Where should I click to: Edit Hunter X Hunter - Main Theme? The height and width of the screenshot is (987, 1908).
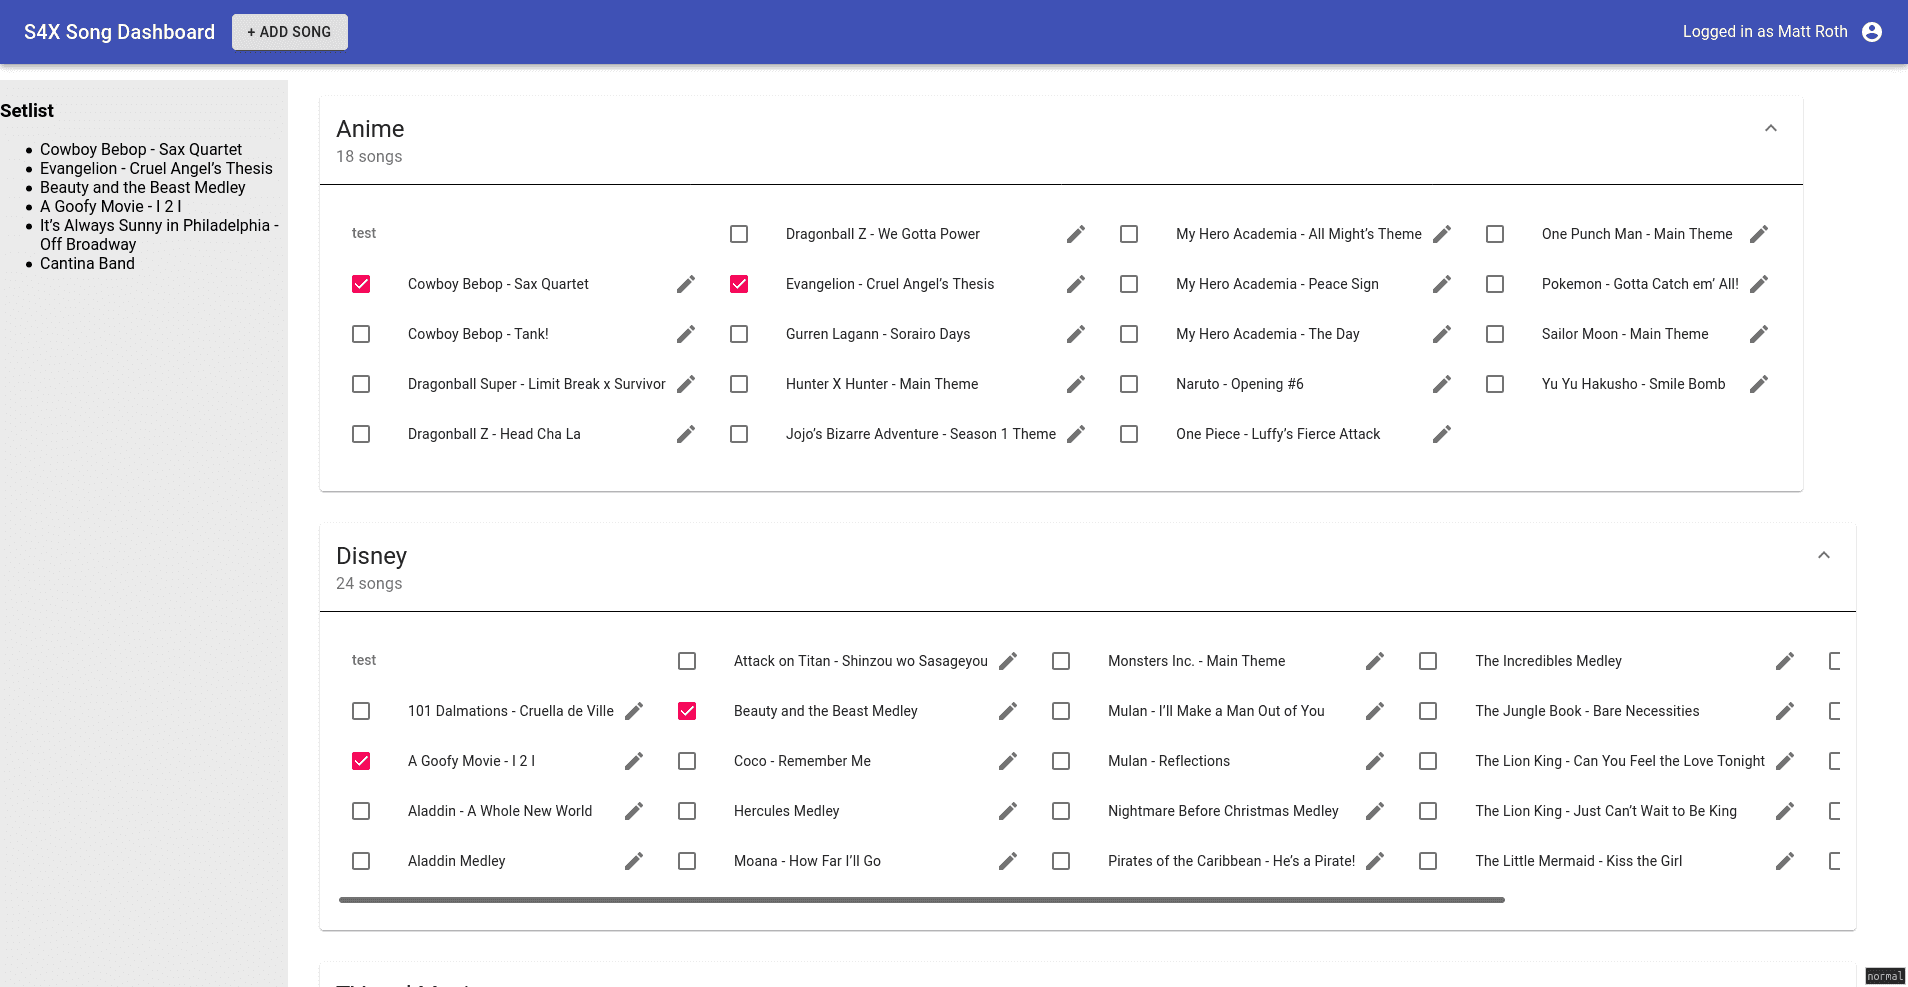tap(1076, 384)
